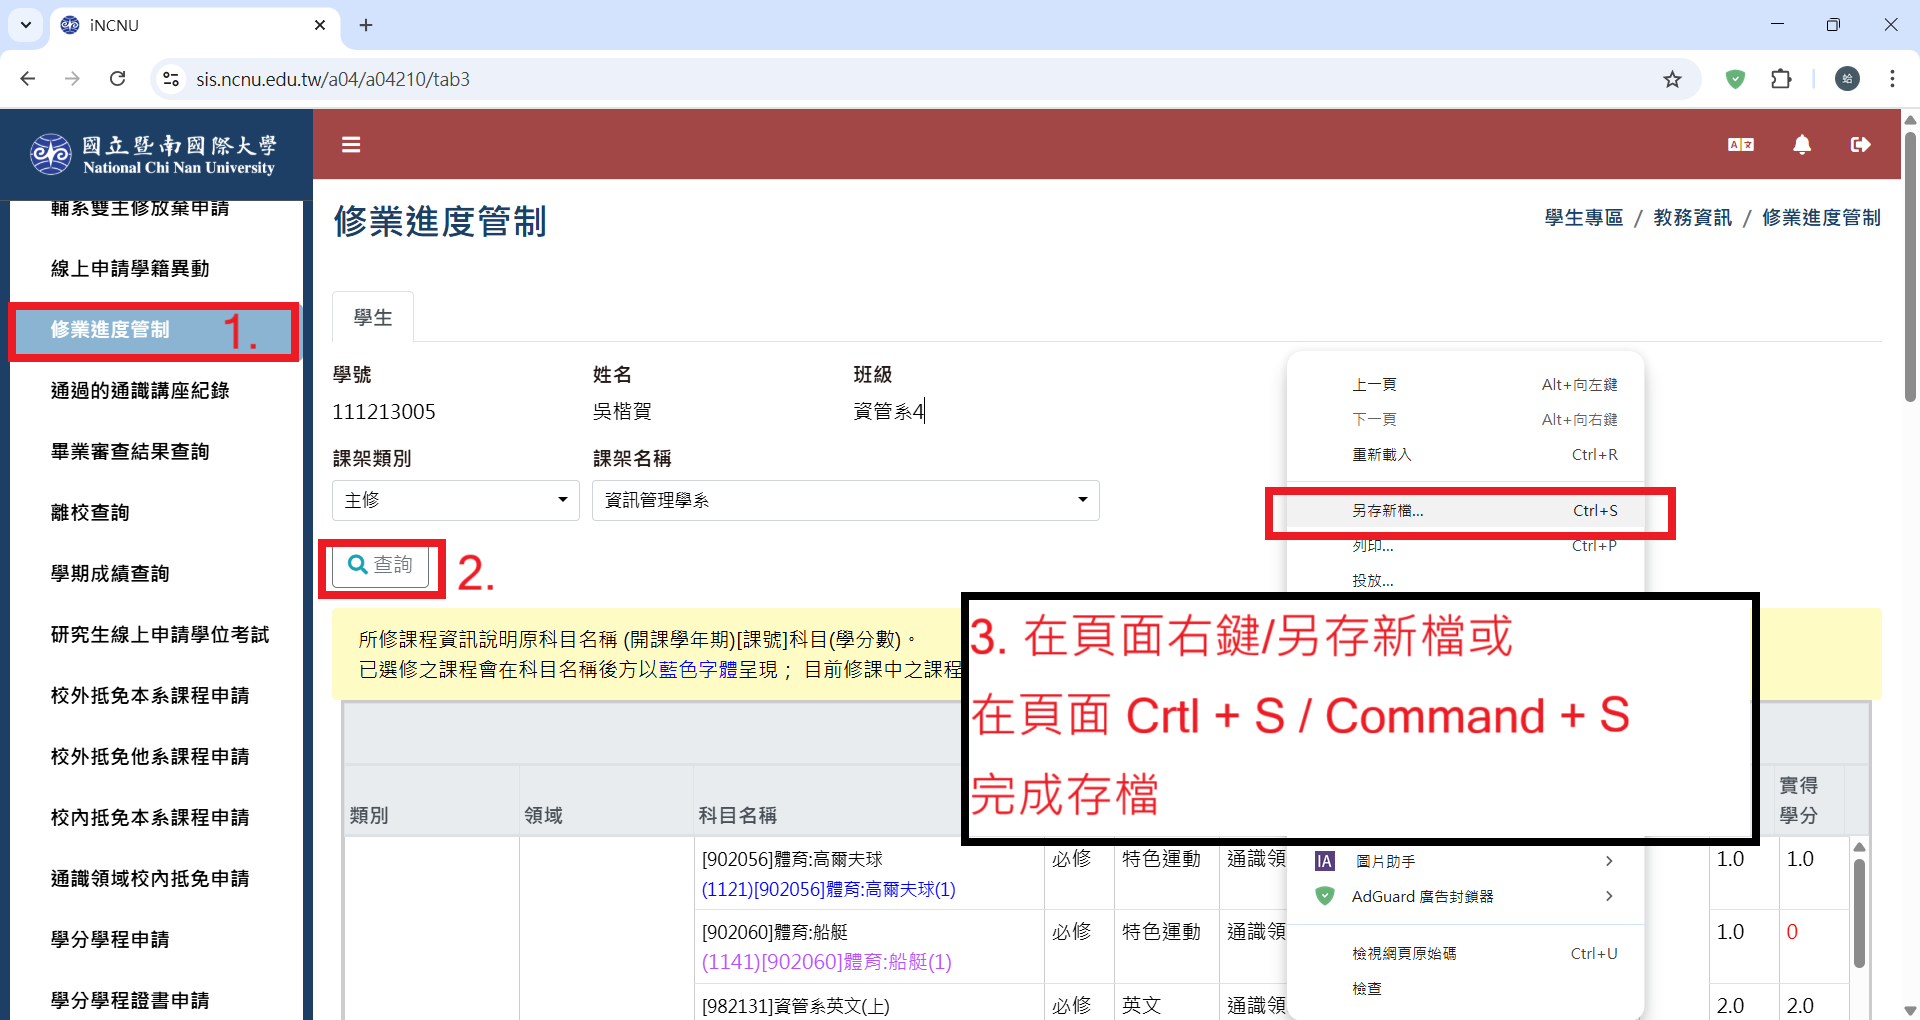Open 學期成績查詢 in the sidebar
The height and width of the screenshot is (1020, 1920).
pyautogui.click(x=110, y=574)
